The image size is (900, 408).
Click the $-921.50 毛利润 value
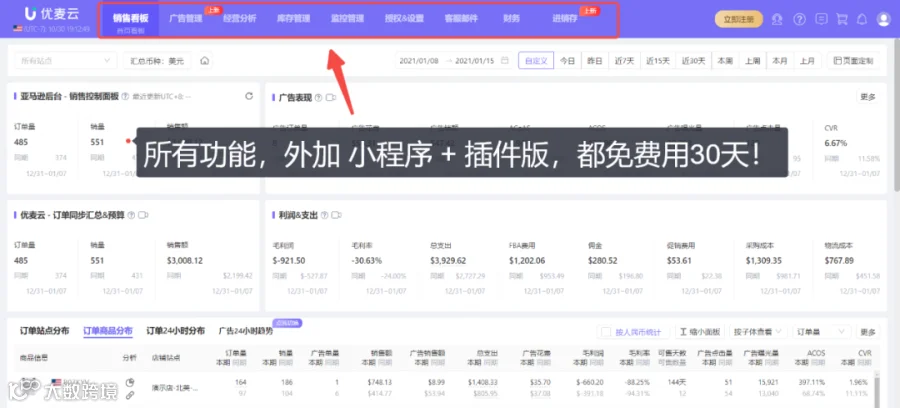[x=289, y=261]
